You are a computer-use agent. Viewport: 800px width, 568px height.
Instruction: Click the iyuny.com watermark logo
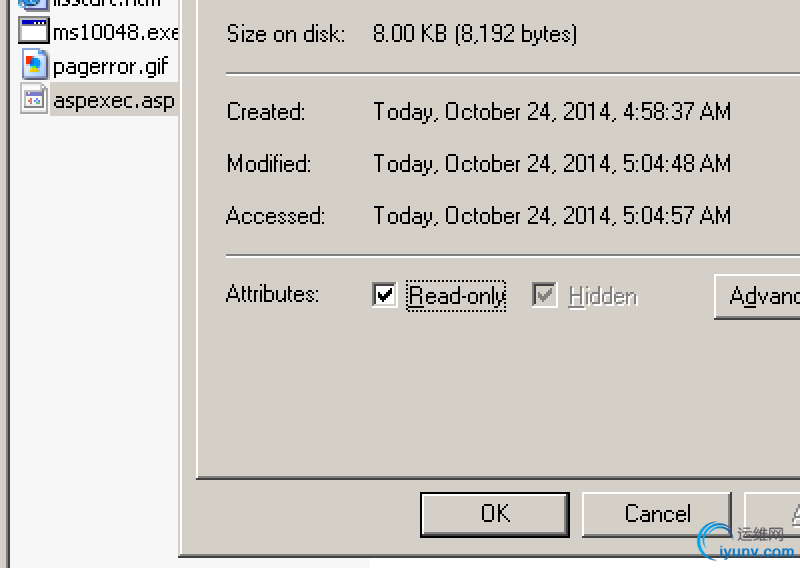point(747,543)
